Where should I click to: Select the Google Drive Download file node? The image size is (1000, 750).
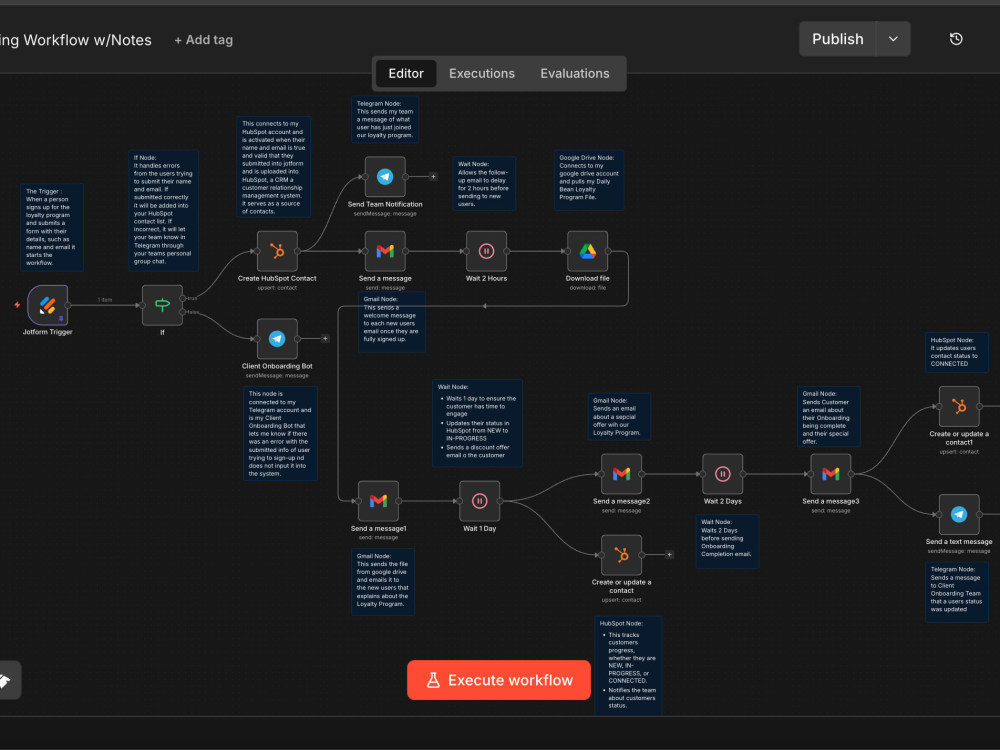pyautogui.click(x=587, y=251)
